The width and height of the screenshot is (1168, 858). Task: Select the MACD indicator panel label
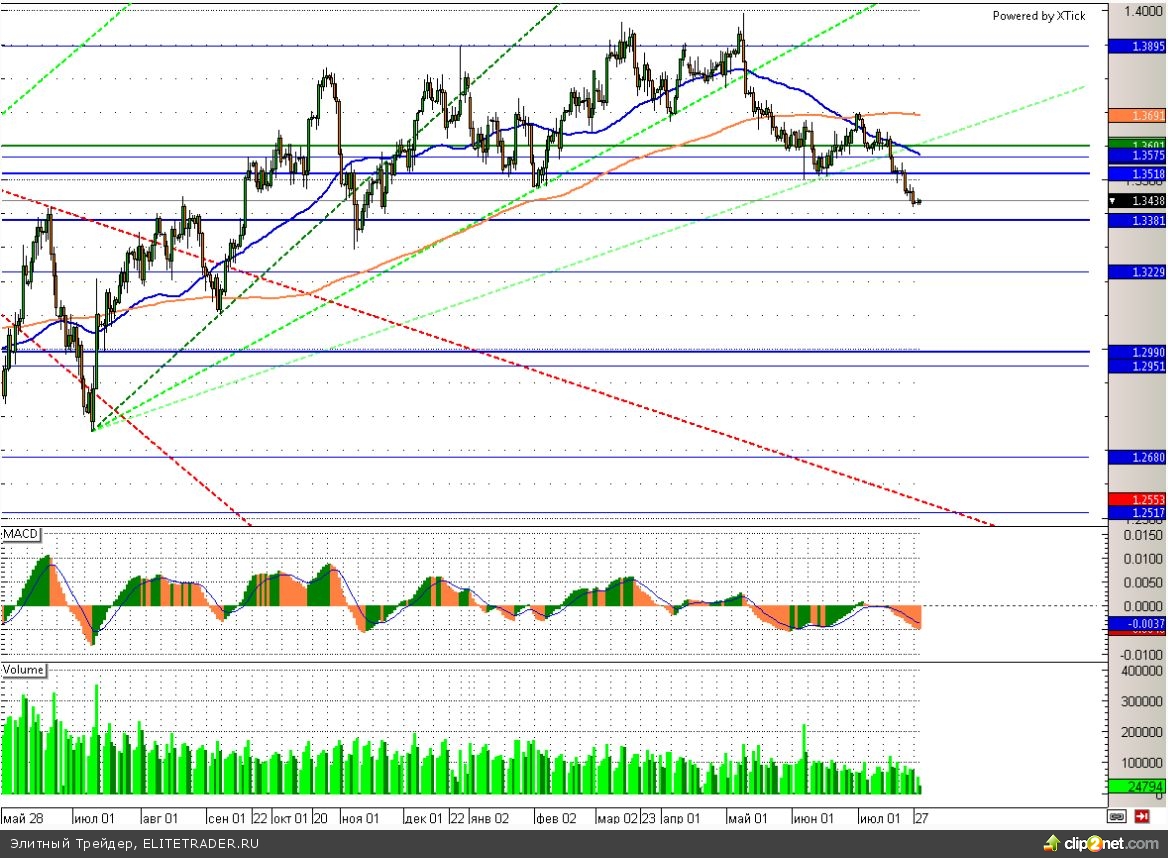point(20,534)
